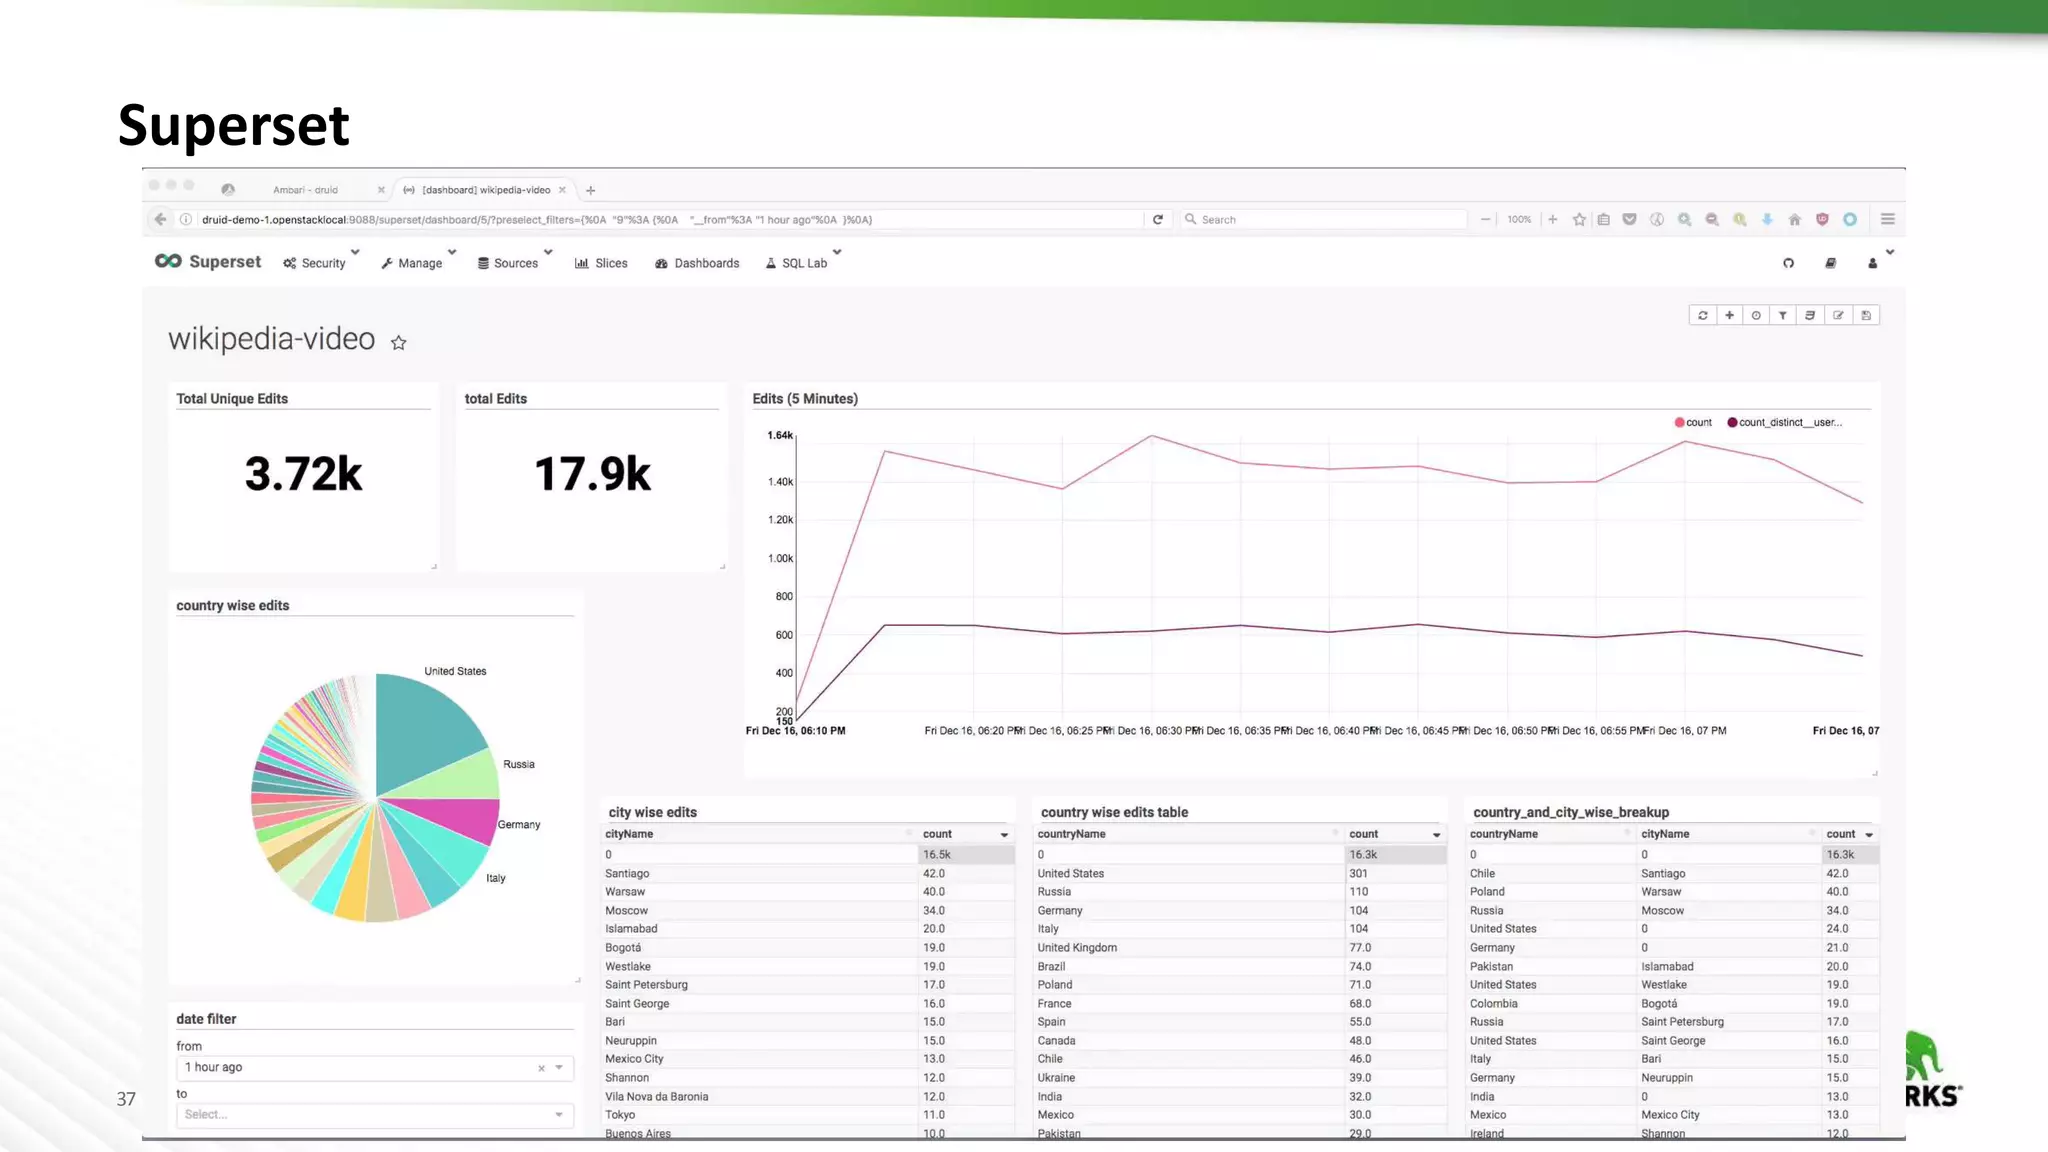Viewport: 2048px width, 1152px height.
Task: Set the dashboard refresh interval clock icon
Action: (x=1756, y=315)
